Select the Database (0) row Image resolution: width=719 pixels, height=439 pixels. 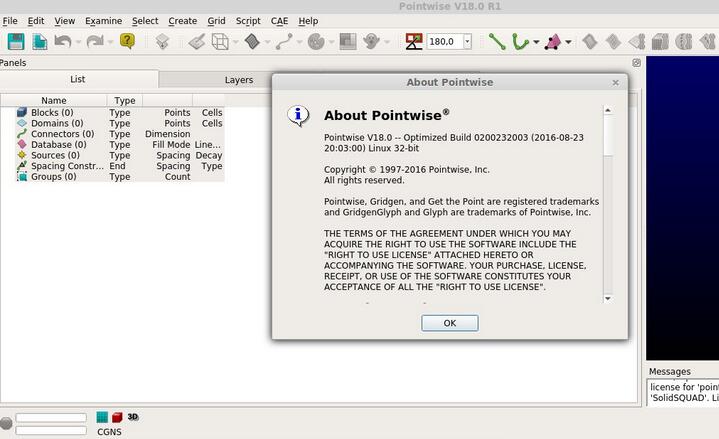pos(120,144)
